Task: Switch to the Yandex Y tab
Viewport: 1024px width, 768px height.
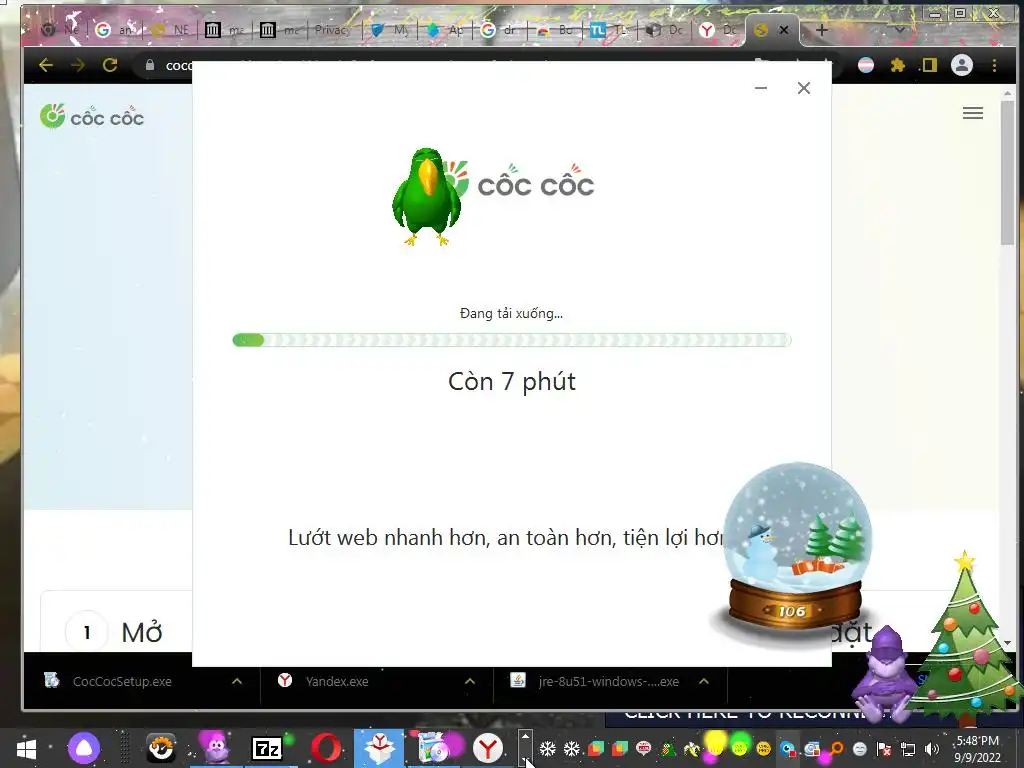Action: coord(717,30)
